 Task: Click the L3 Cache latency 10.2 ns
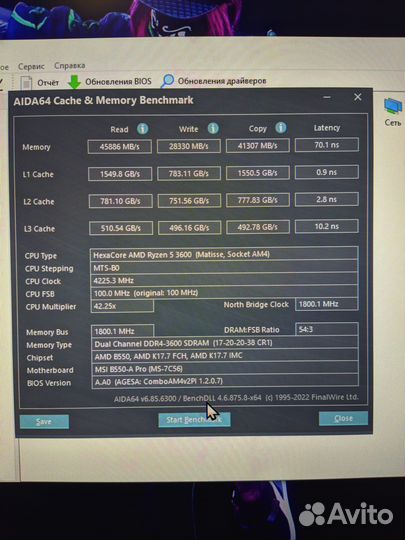pos(326,226)
